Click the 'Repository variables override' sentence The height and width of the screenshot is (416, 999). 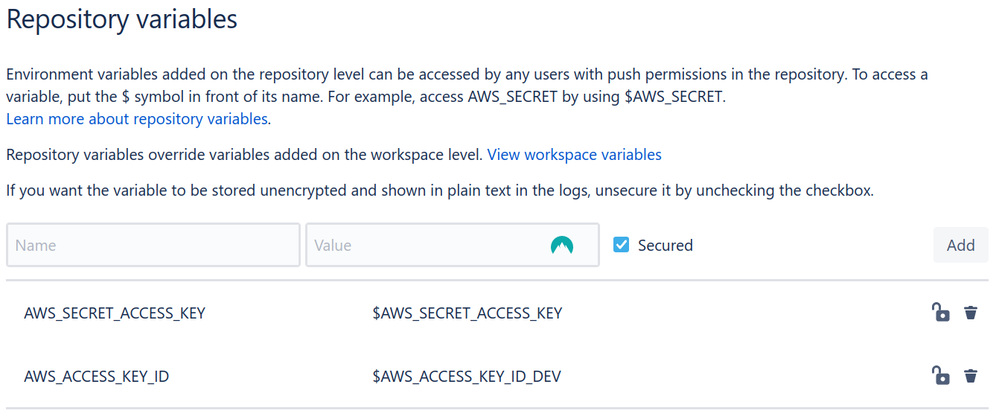(244, 154)
